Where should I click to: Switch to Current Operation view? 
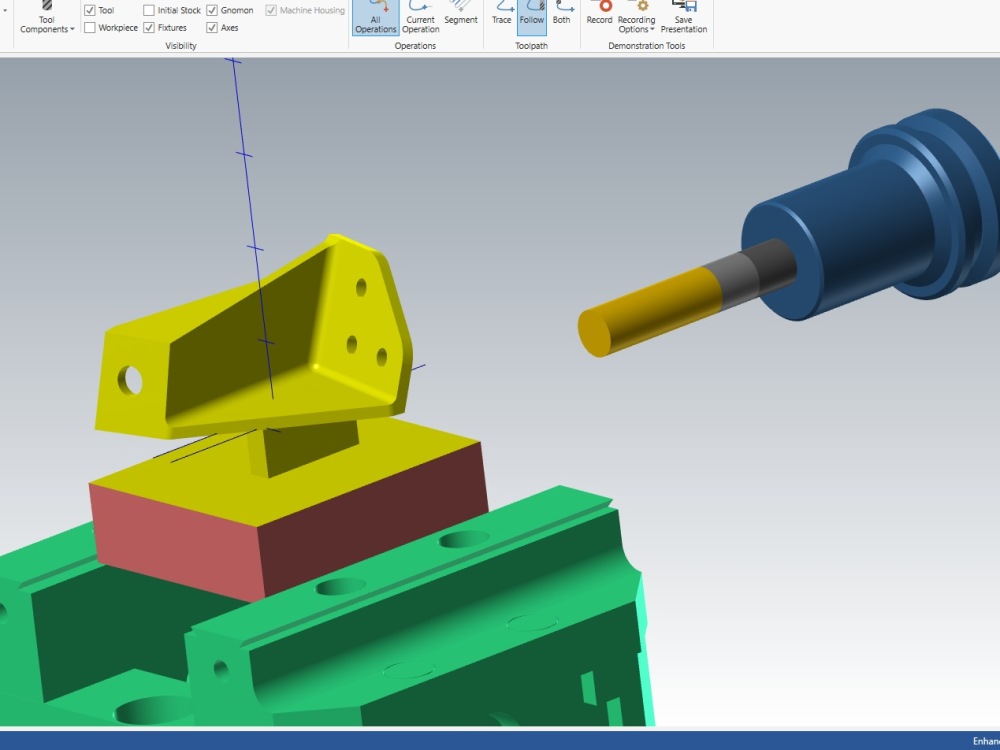pyautogui.click(x=420, y=15)
